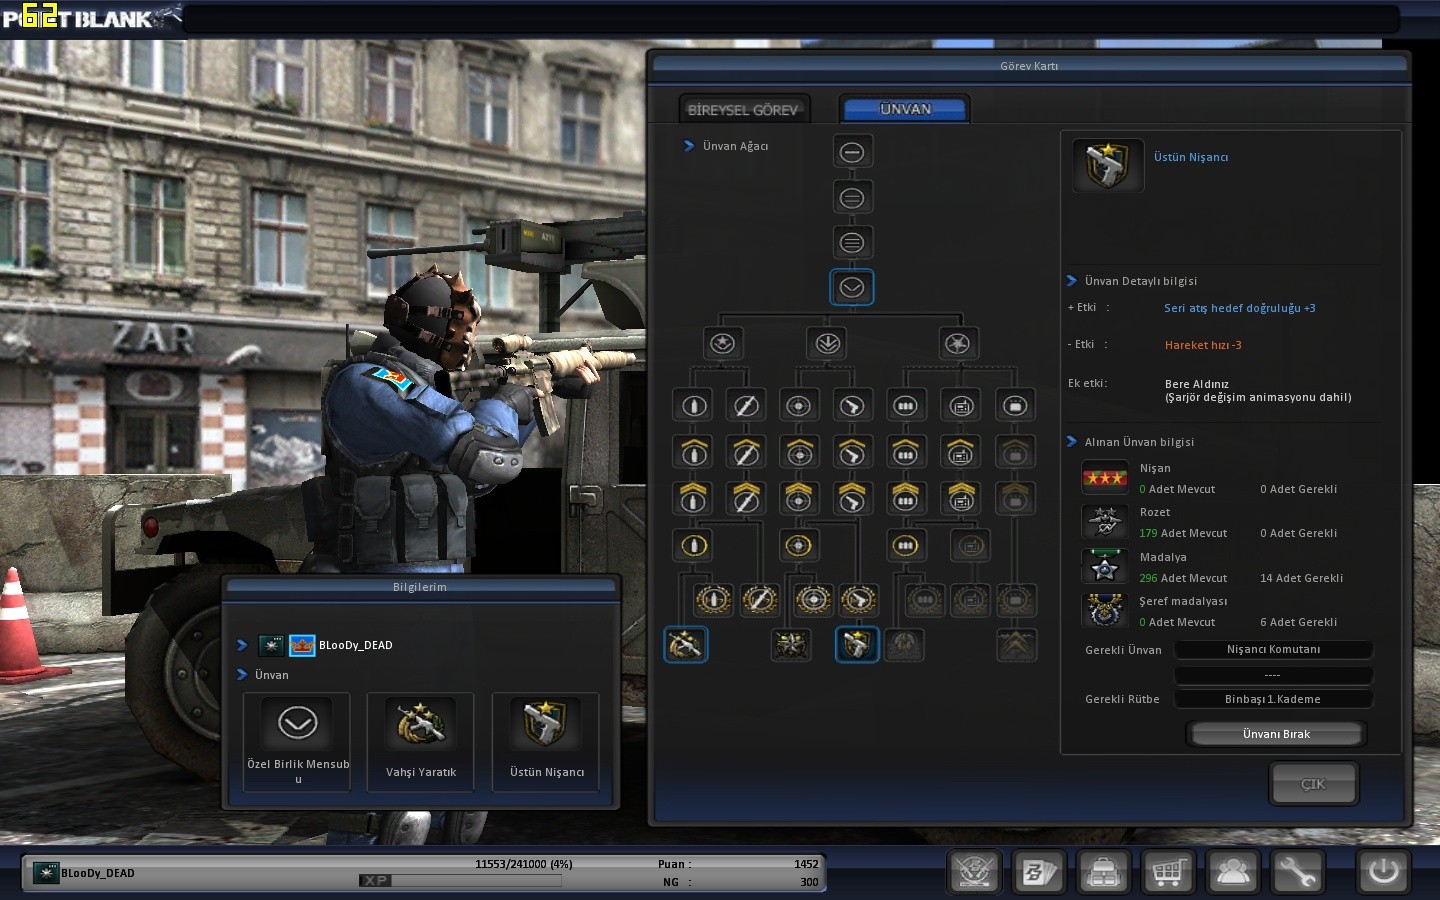Select the double down-arrow node on the middle branch
Screen dimensions: 1440x900
(827, 344)
